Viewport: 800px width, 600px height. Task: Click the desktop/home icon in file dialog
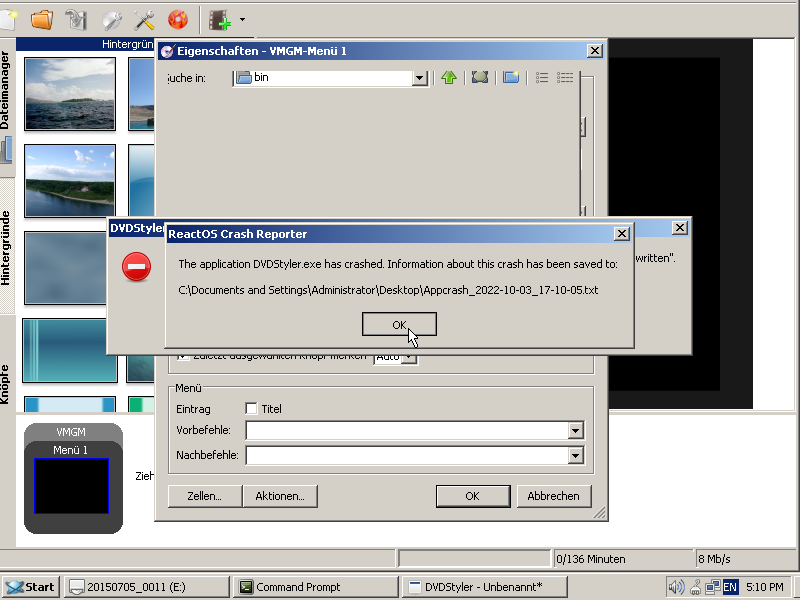(x=480, y=78)
